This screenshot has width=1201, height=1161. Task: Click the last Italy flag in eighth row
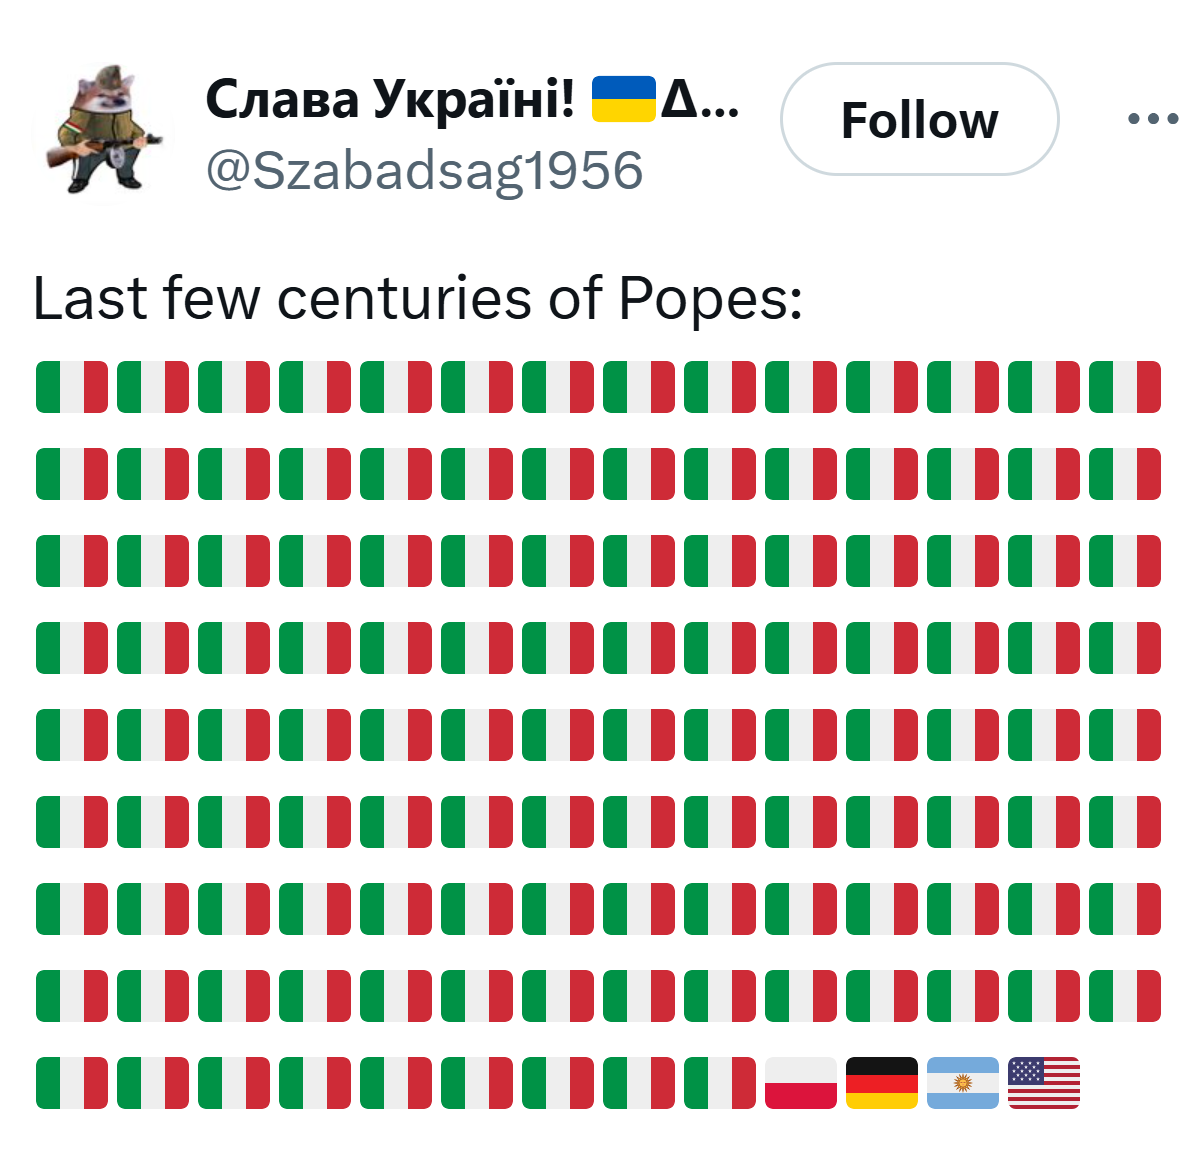pos(1125,996)
